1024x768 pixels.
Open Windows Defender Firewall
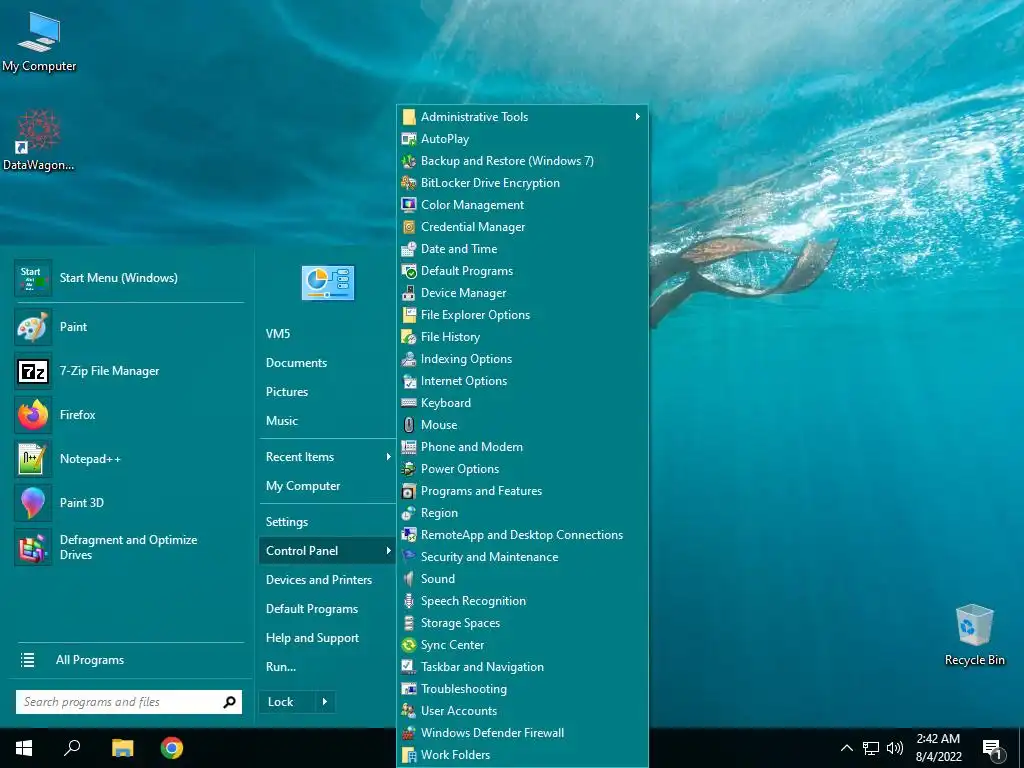(x=522, y=733)
